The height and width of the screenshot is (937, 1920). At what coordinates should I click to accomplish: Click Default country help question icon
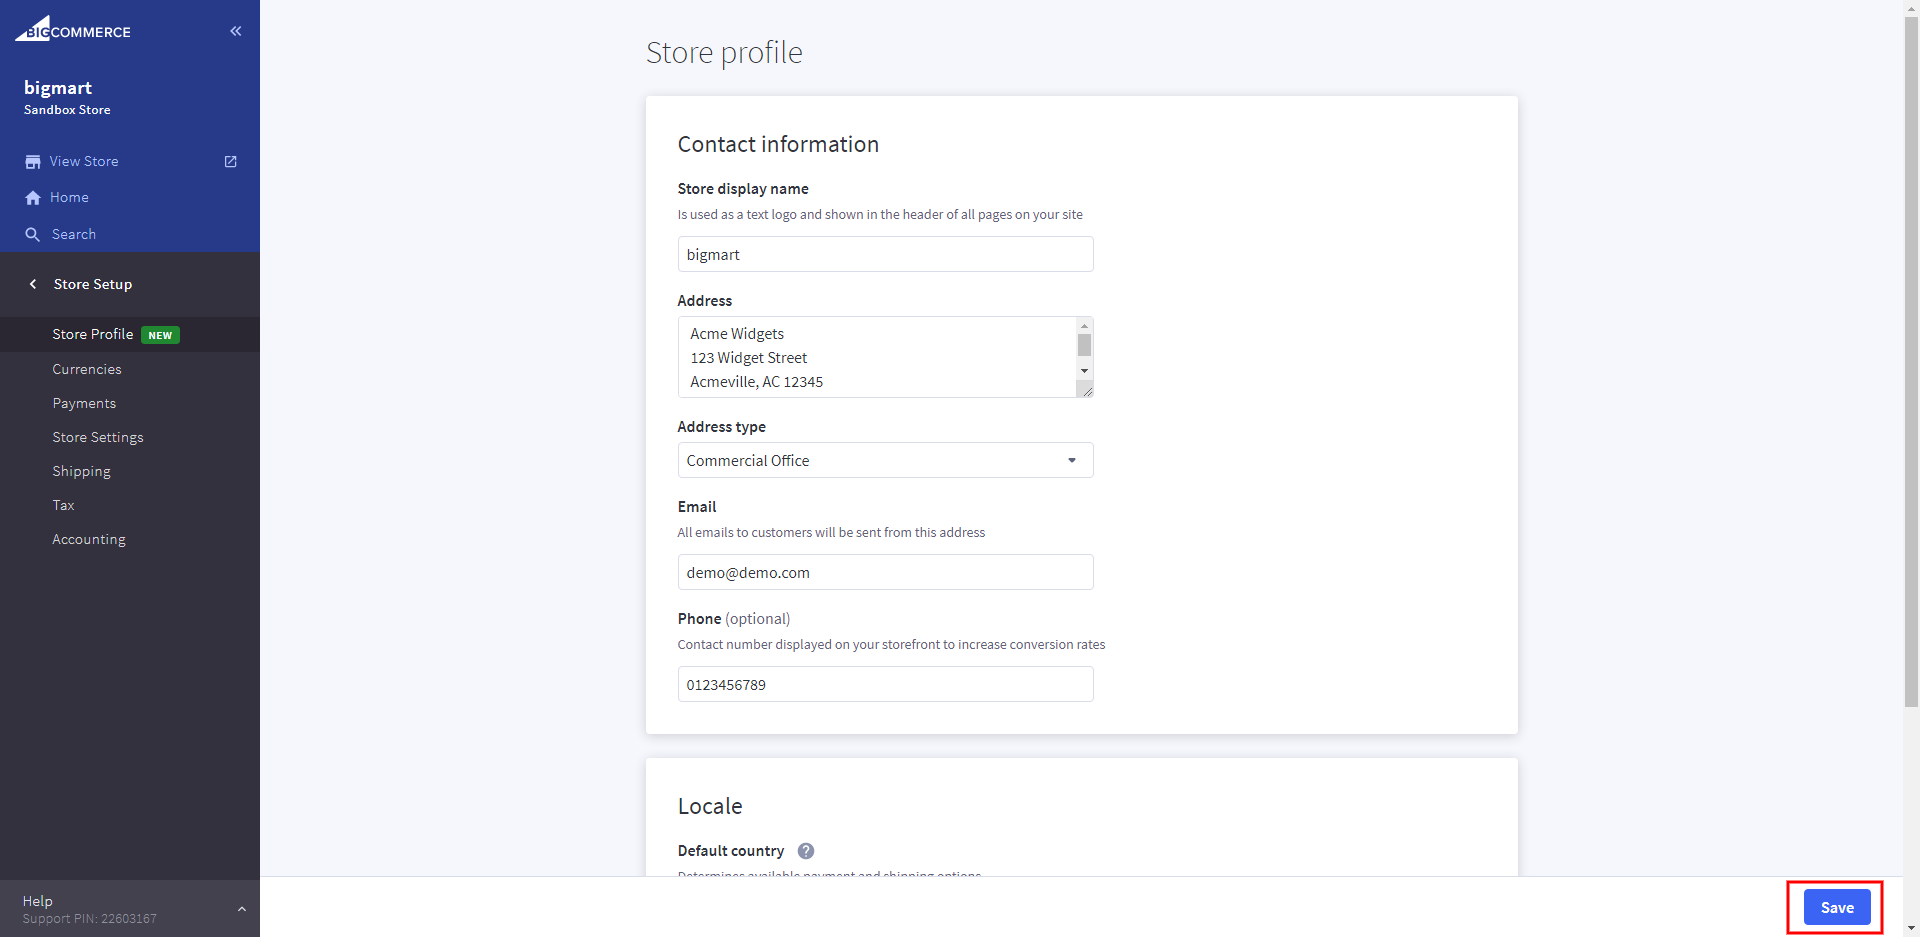click(x=806, y=851)
